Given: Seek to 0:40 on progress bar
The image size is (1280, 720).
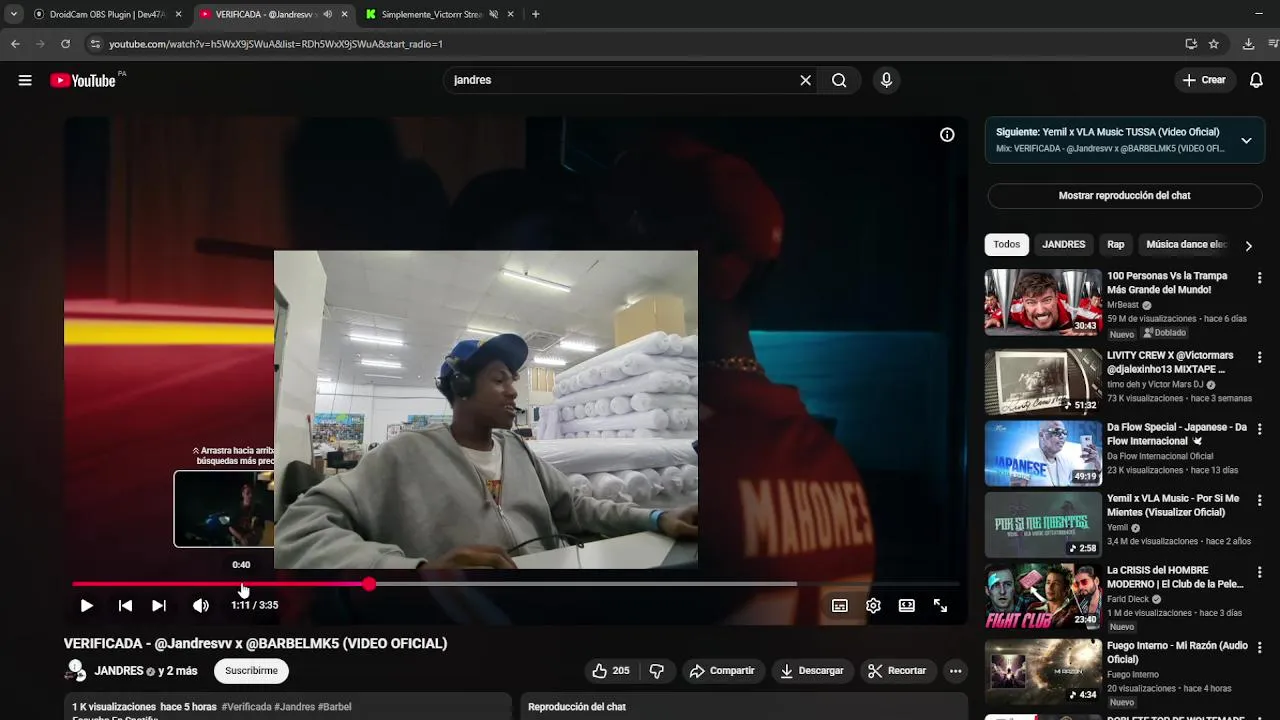Looking at the screenshot, I should (241, 584).
